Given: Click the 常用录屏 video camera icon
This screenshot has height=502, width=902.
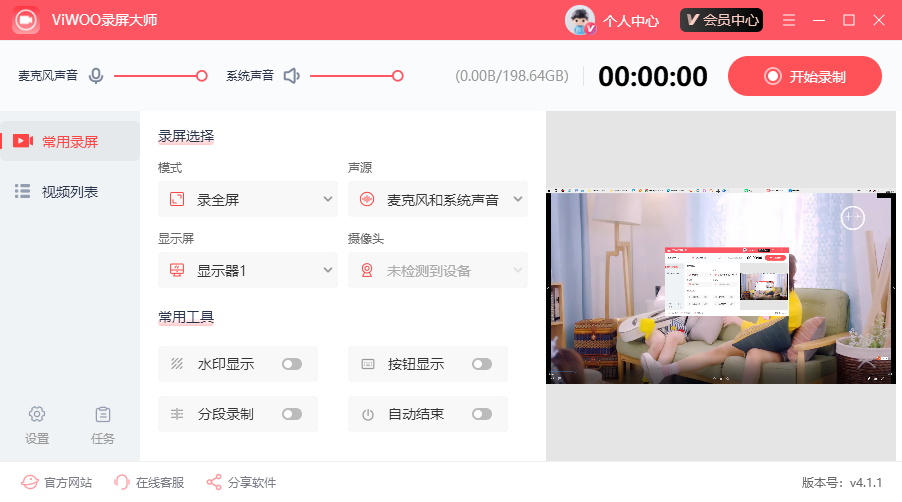Looking at the screenshot, I should click(23, 141).
